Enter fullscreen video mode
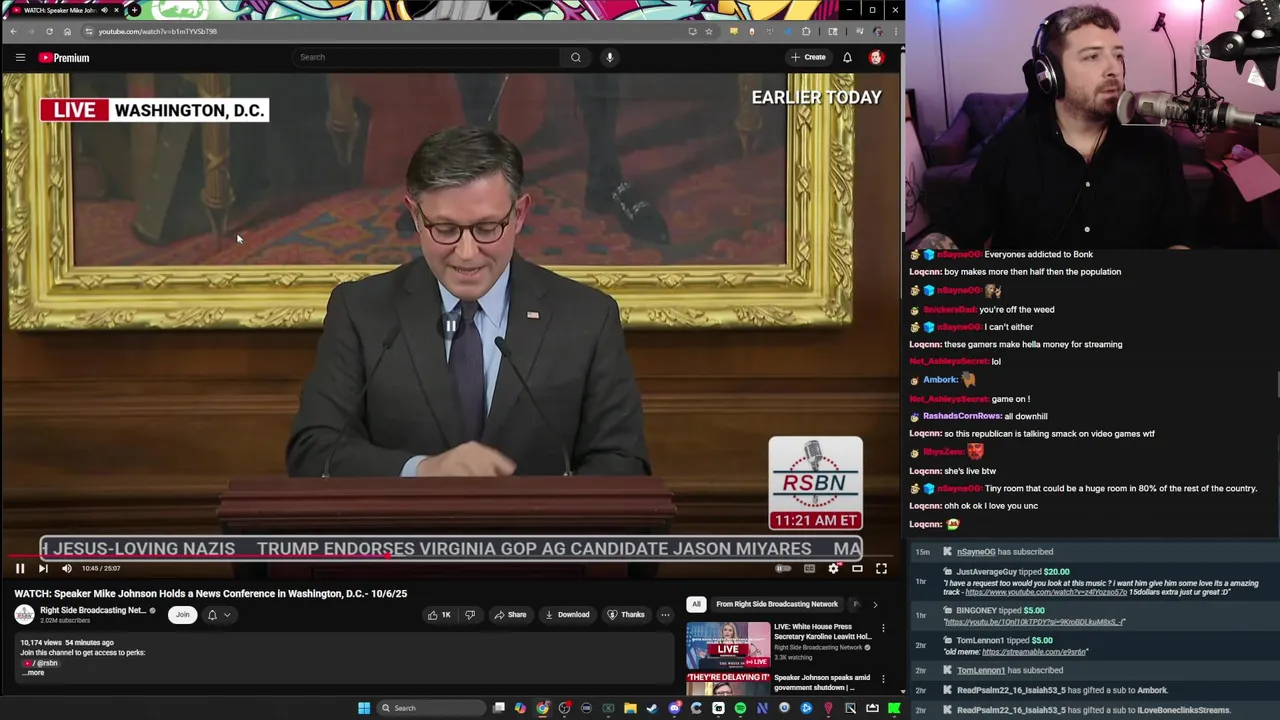This screenshot has height=720, width=1280. pos(881,568)
